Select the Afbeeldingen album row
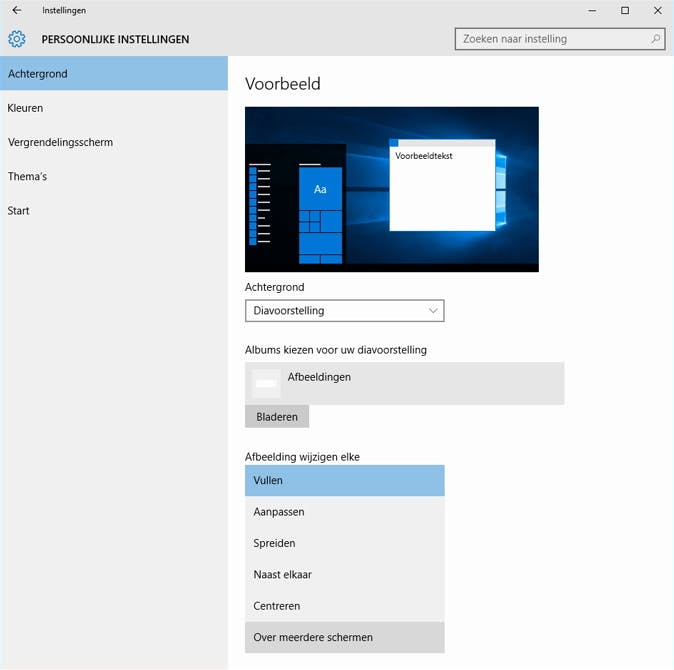 pyautogui.click(x=404, y=383)
